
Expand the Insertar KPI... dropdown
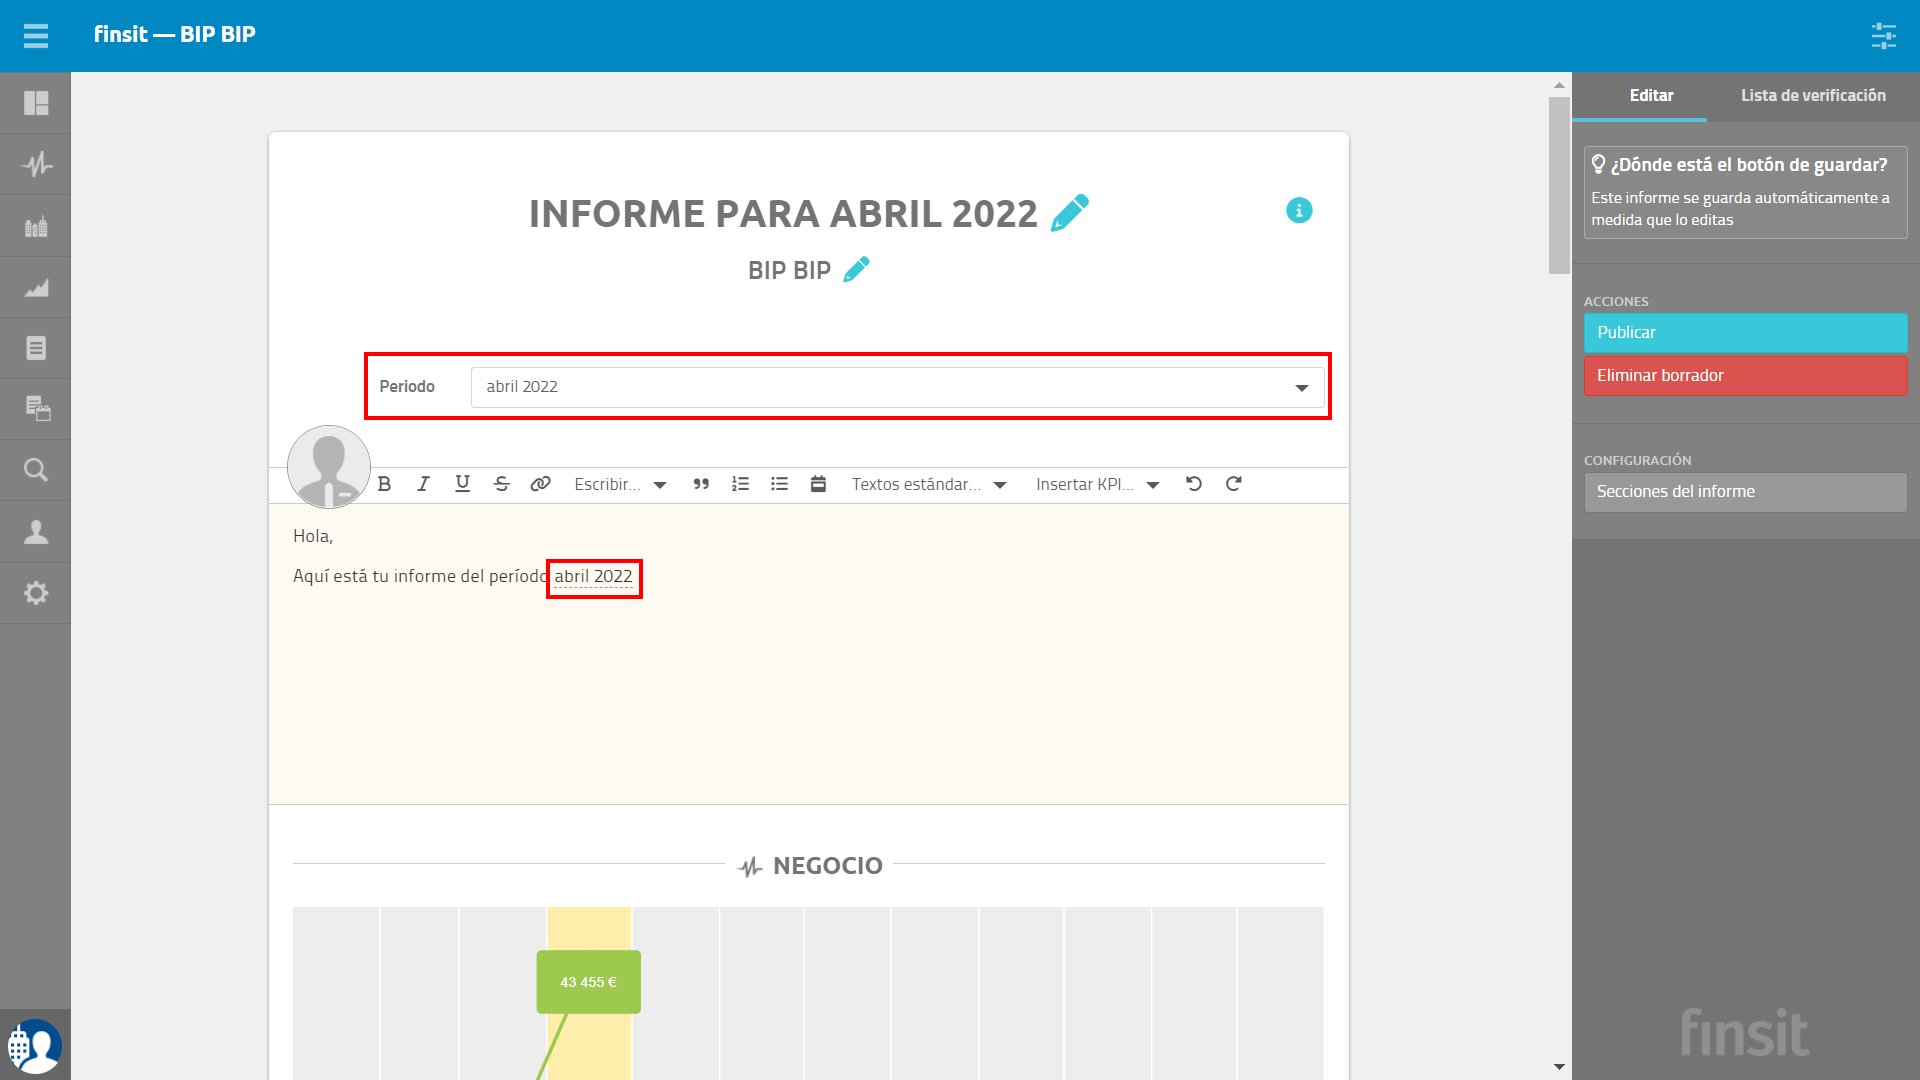click(x=1098, y=484)
